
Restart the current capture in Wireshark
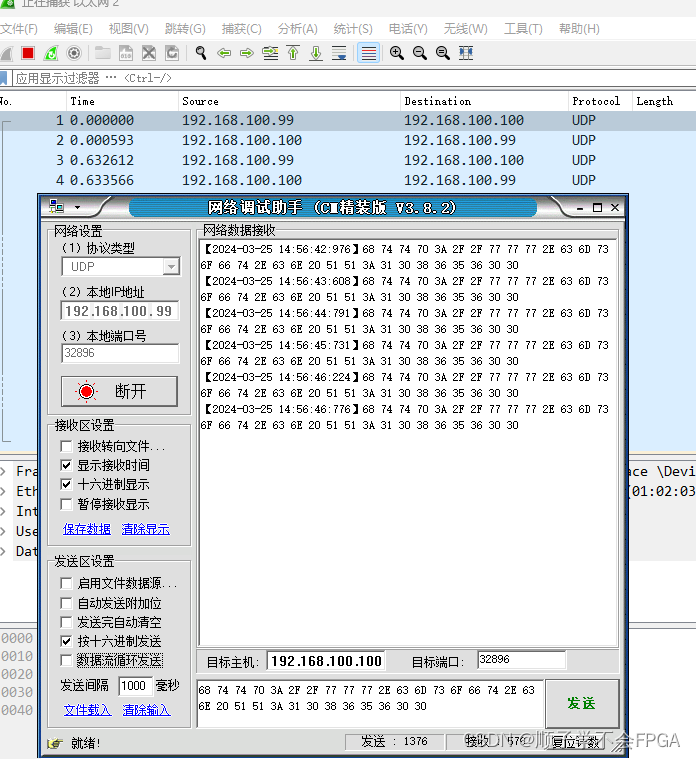click(x=51, y=53)
